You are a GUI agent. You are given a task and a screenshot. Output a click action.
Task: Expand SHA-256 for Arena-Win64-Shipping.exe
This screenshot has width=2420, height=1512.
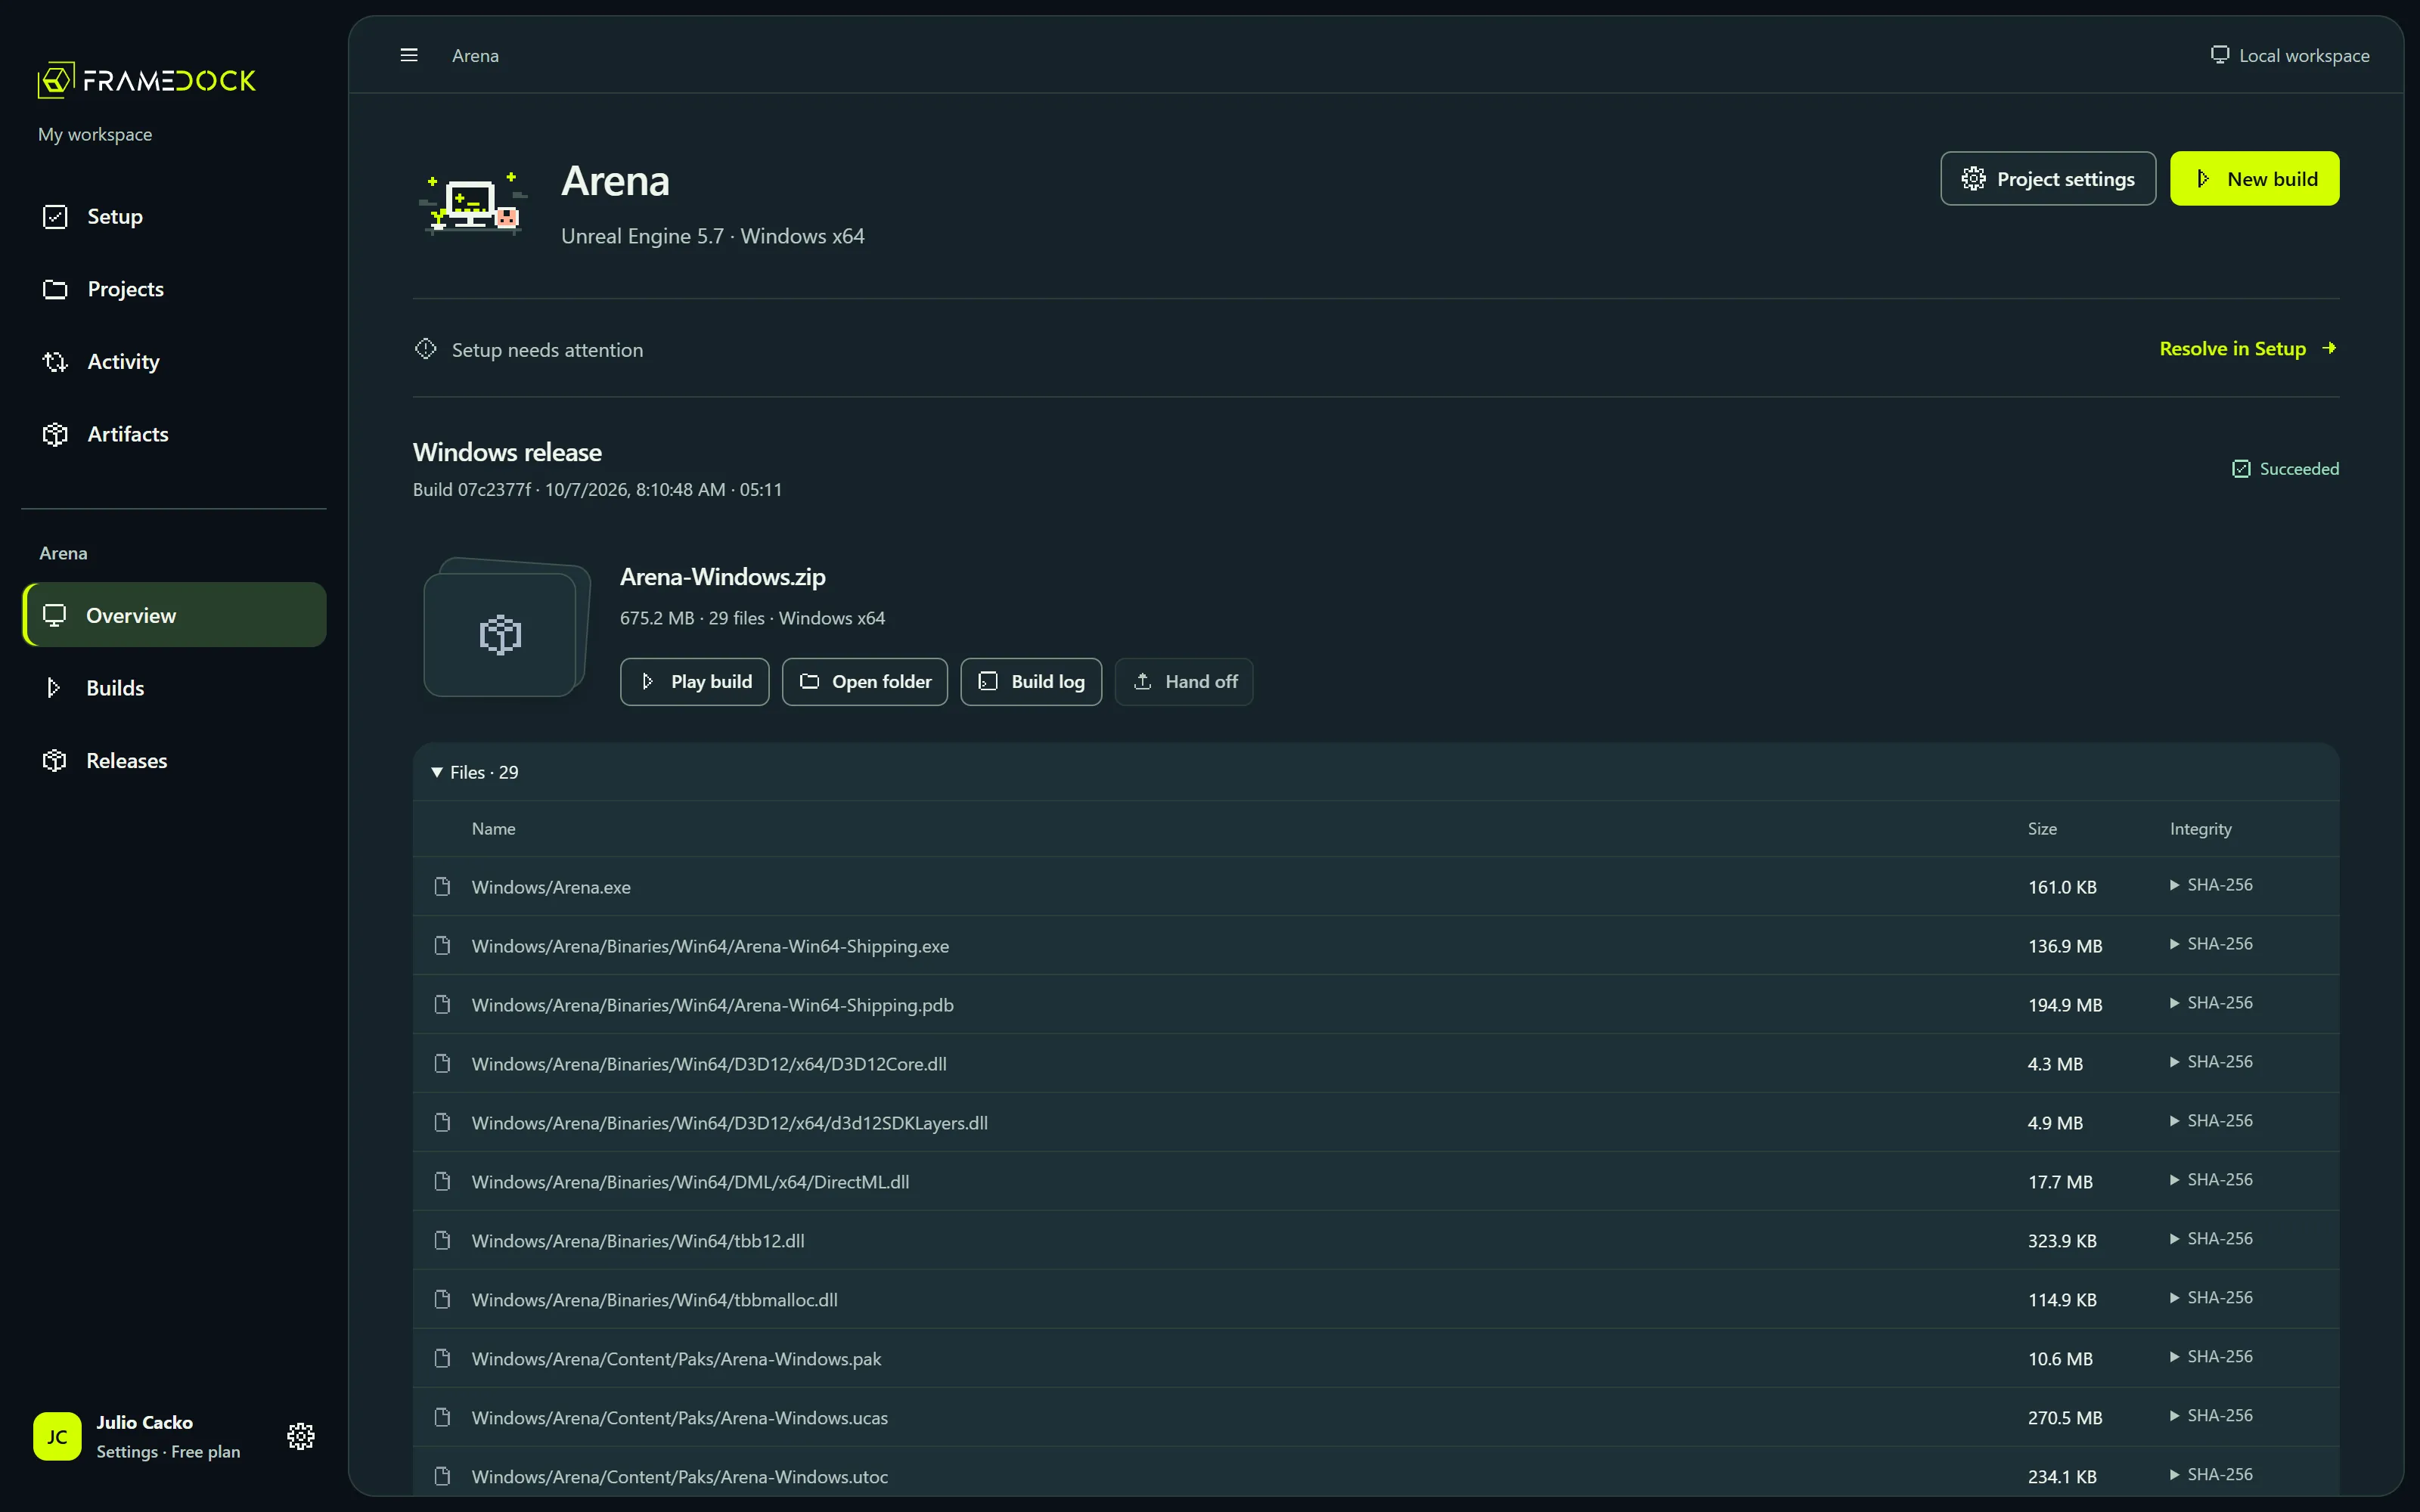[x=2211, y=944]
